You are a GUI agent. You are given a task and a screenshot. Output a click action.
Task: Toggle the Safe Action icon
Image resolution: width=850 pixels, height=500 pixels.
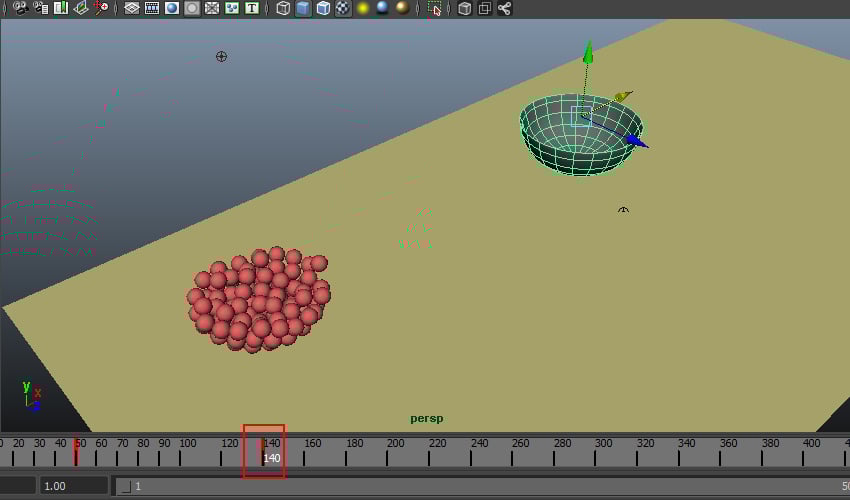pos(232,8)
